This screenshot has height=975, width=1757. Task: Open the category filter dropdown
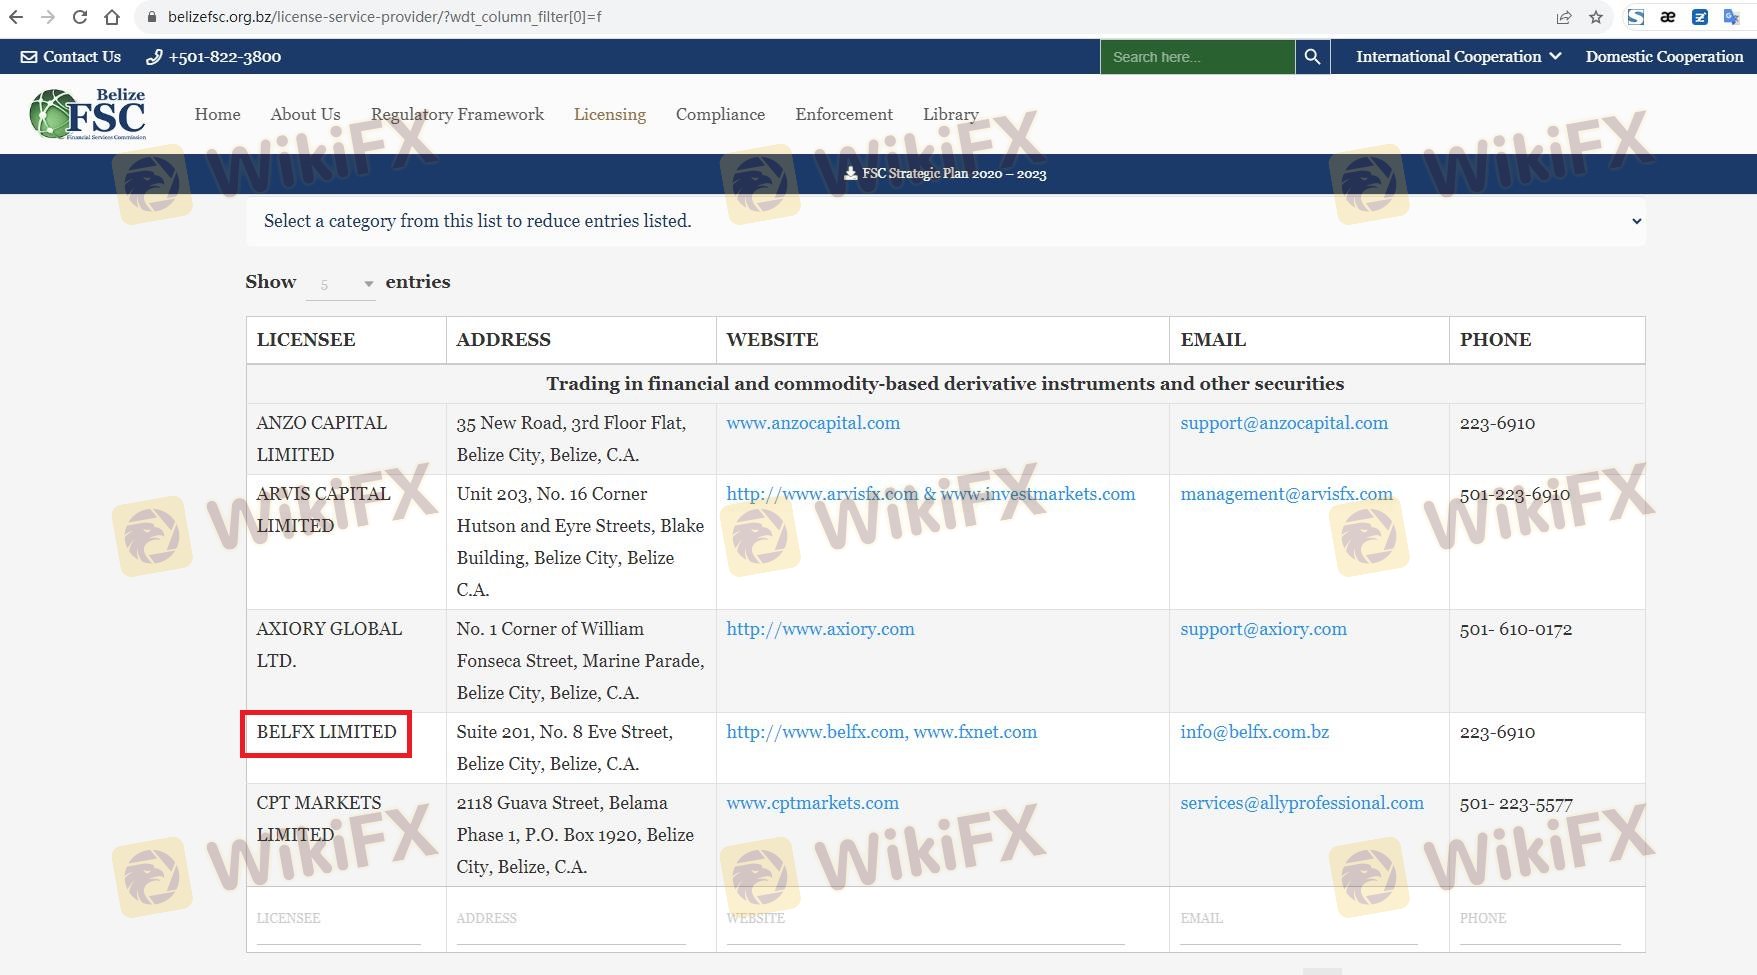(x=945, y=221)
